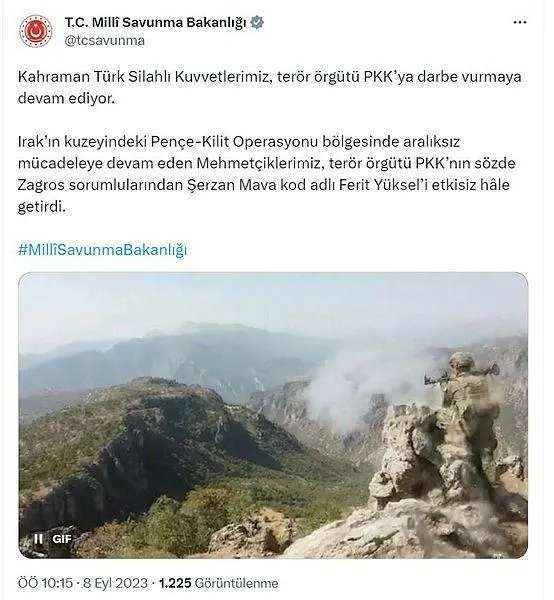
Task: Click the T.C. Millî Savunma Bakanlığı display name
Action: [x=156, y=23]
